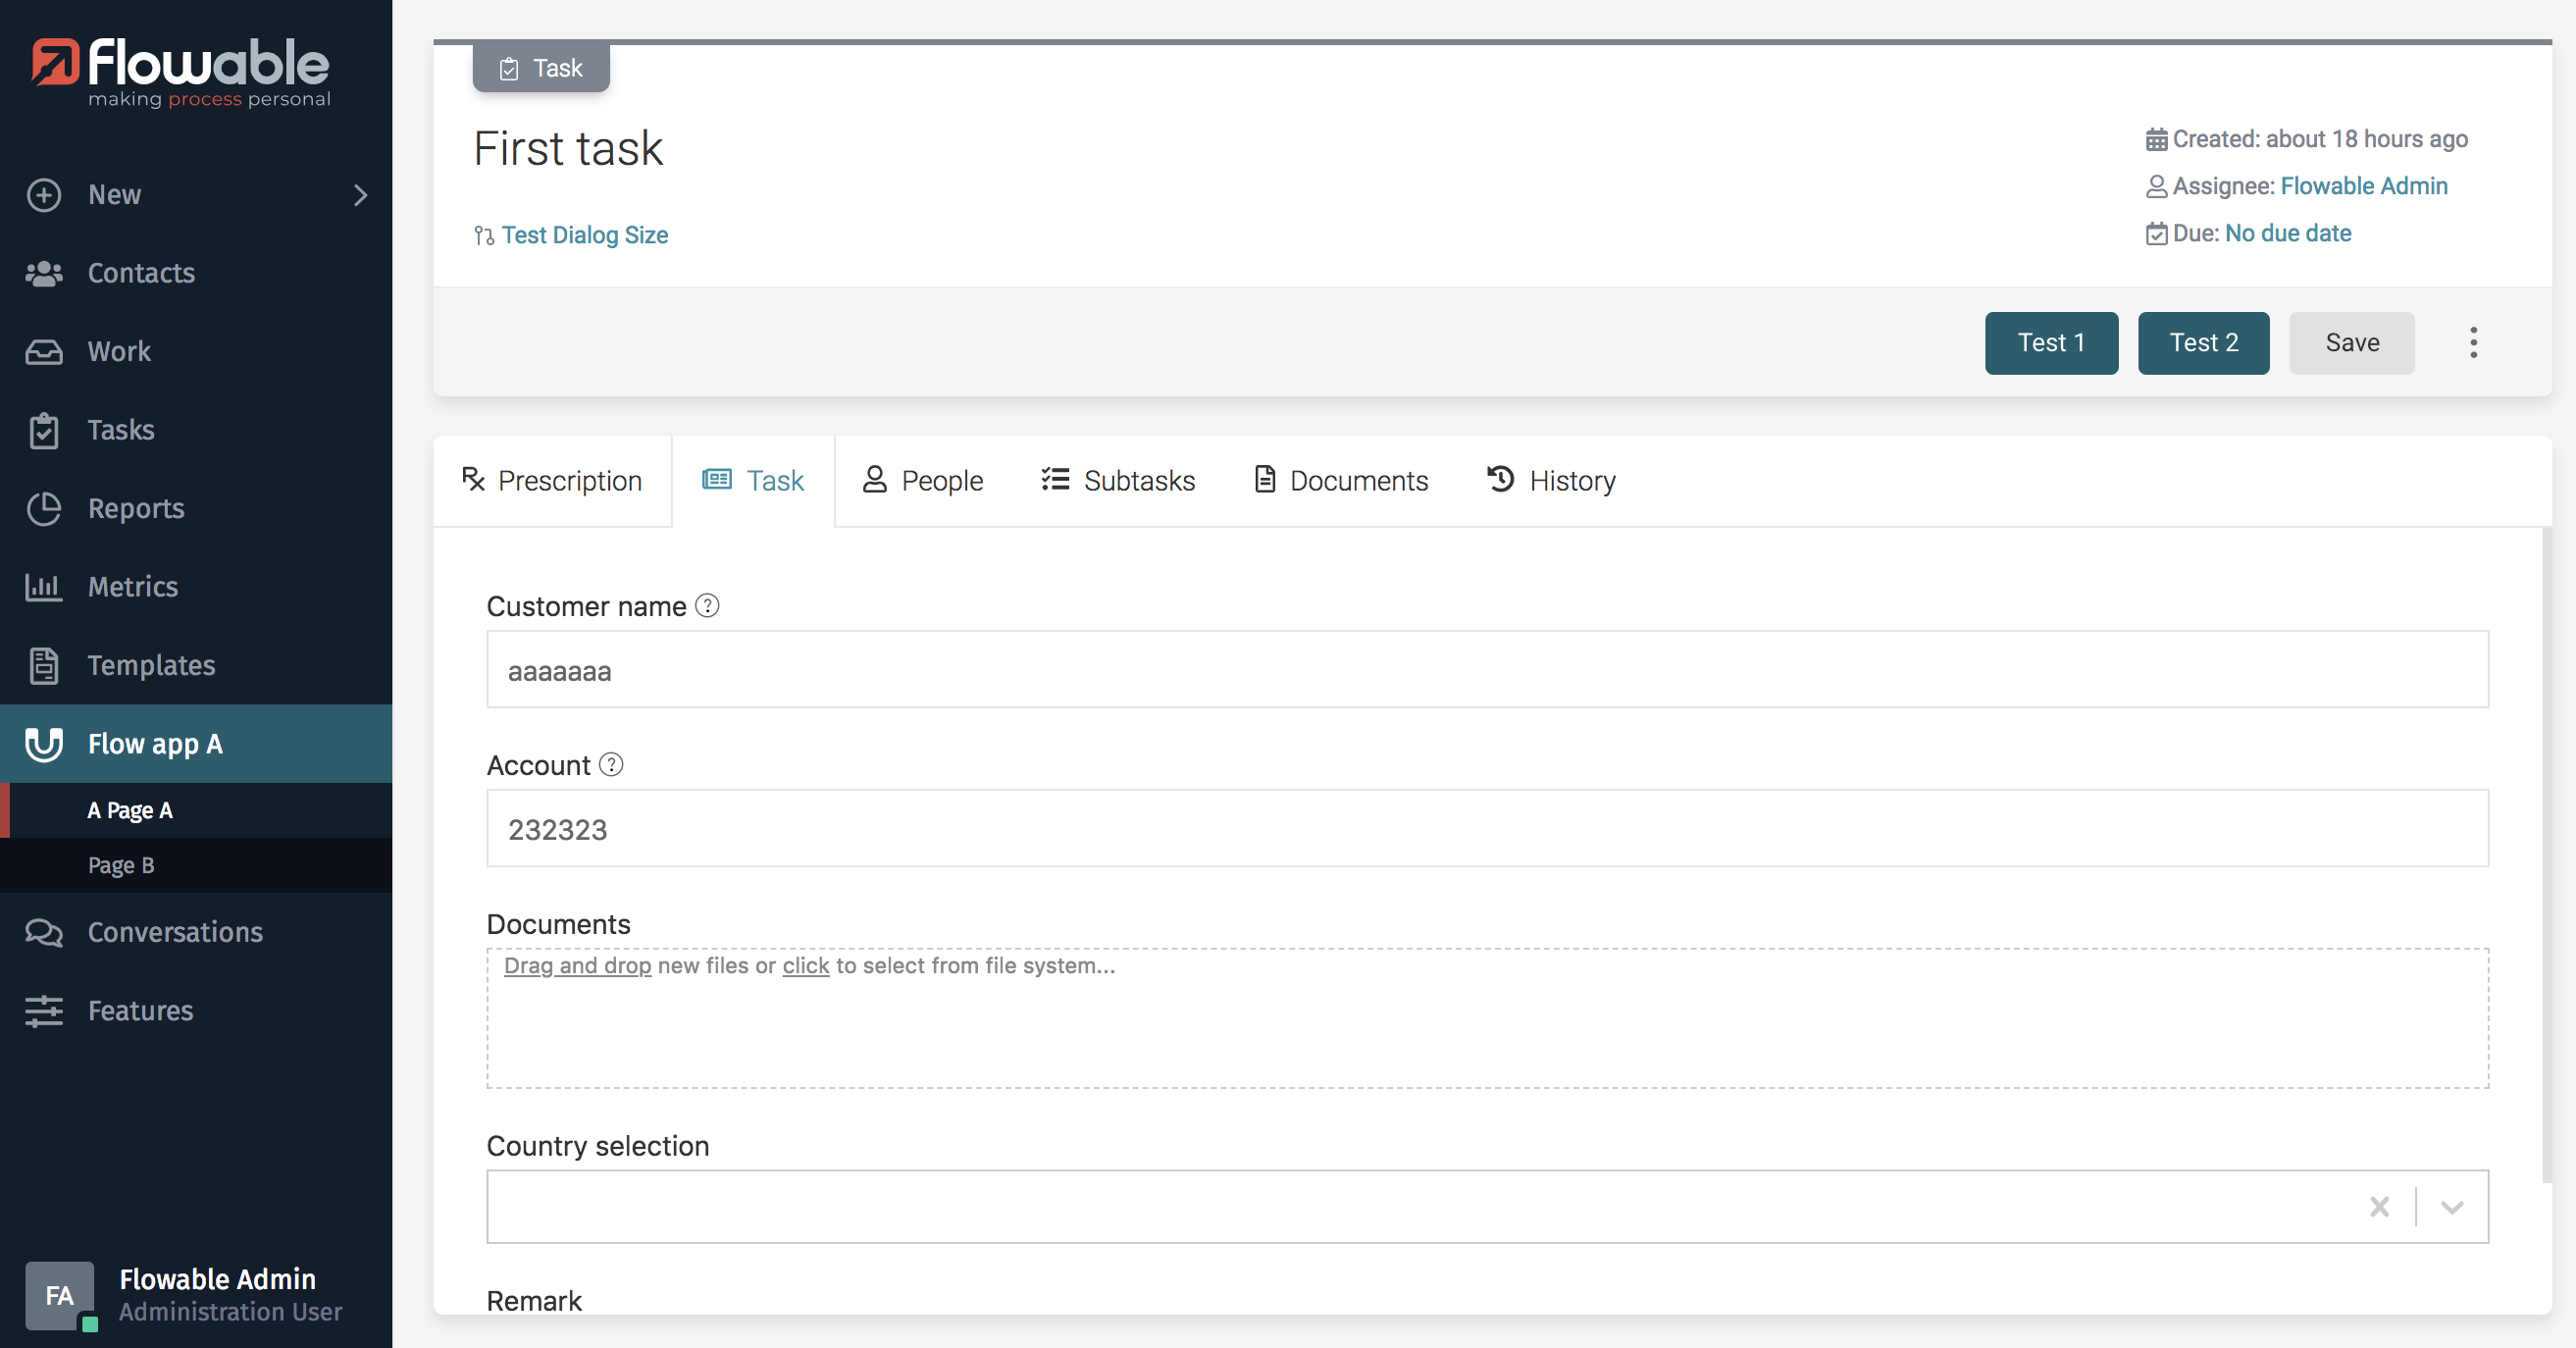Expand the Country selection dropdown arrow

click(2452, 1207)
